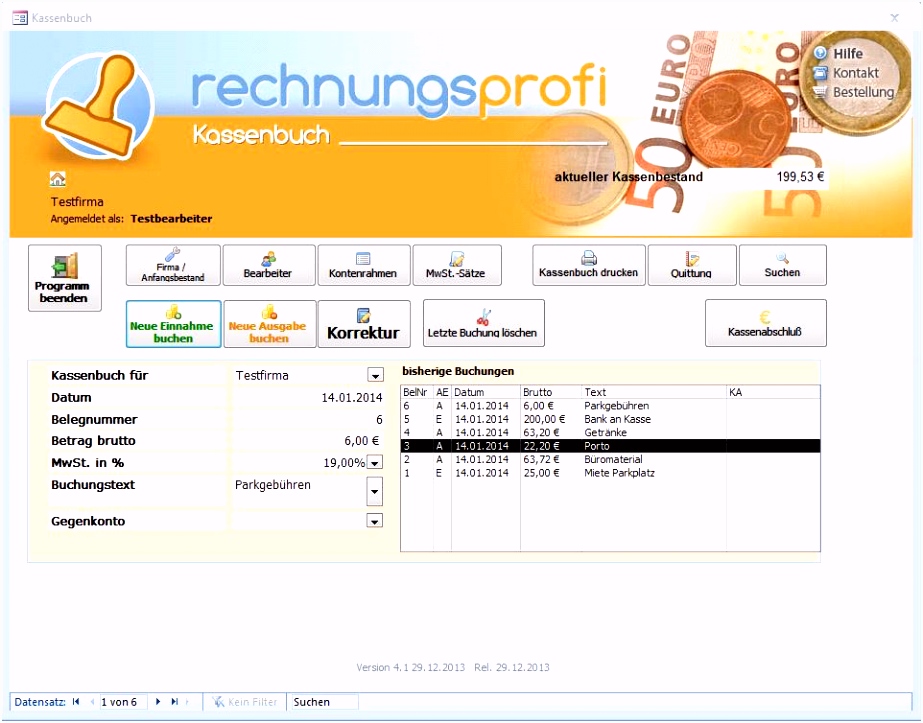The height and width of the screenshot is (723, 923).
Task: Click the Kein Filter indicator
Action: 245,702
